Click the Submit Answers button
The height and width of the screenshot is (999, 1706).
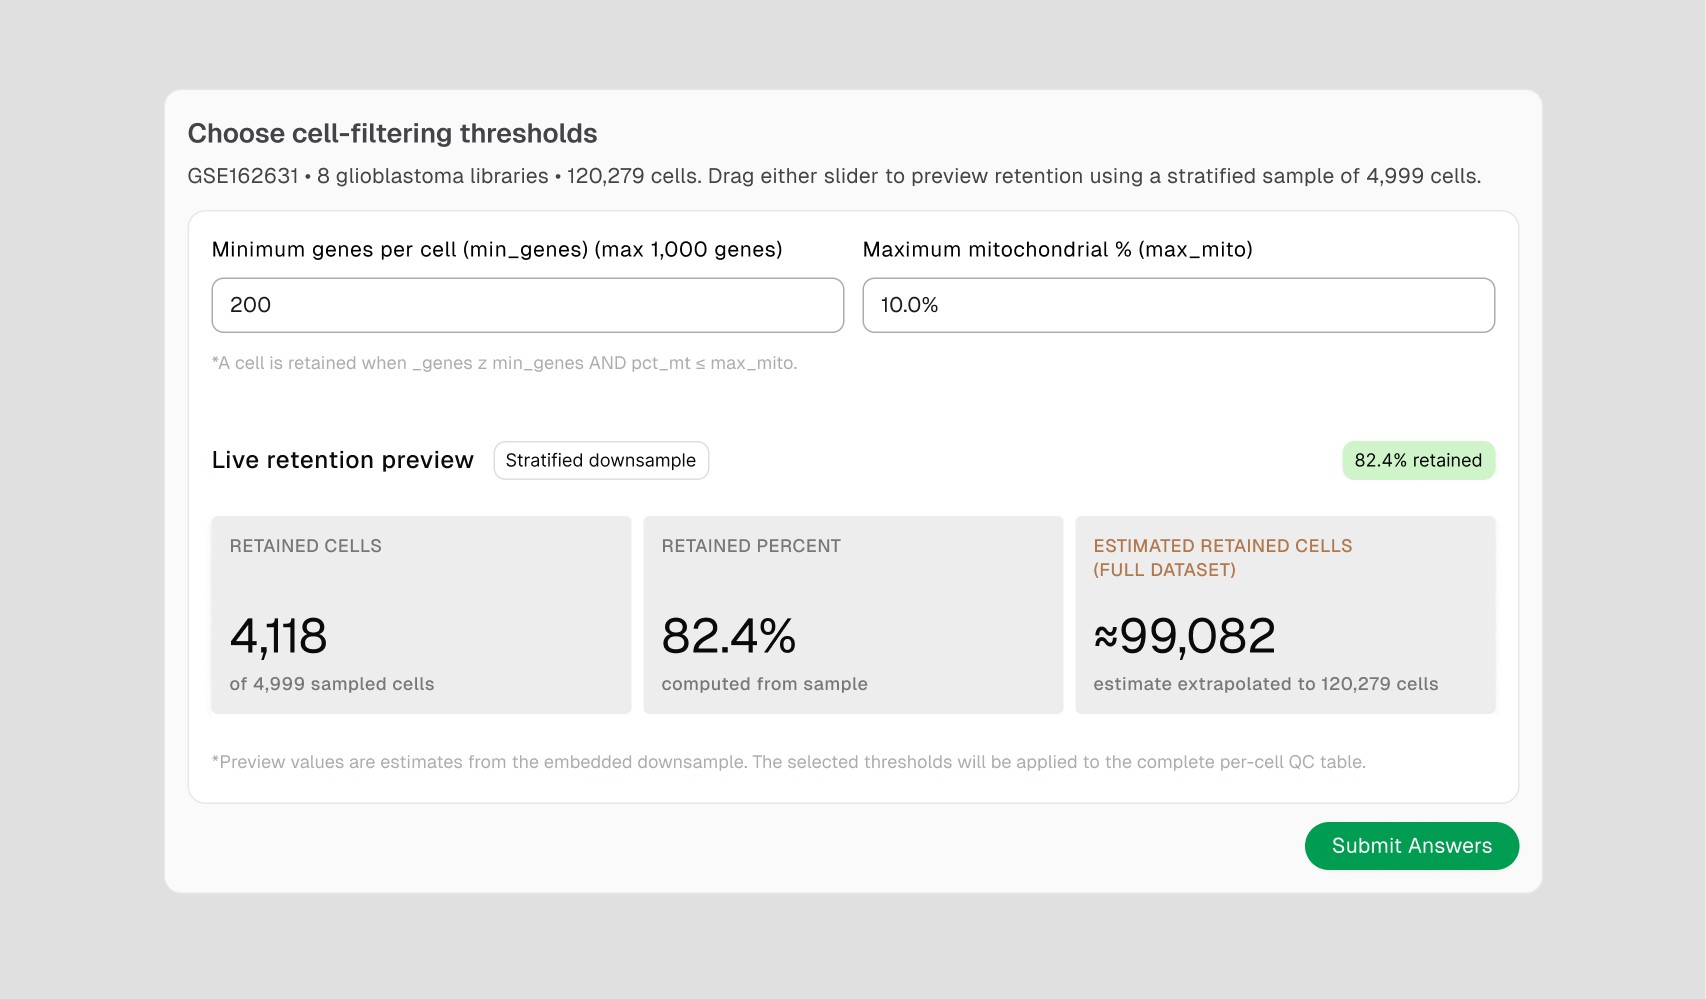[x=1412, y=846]
